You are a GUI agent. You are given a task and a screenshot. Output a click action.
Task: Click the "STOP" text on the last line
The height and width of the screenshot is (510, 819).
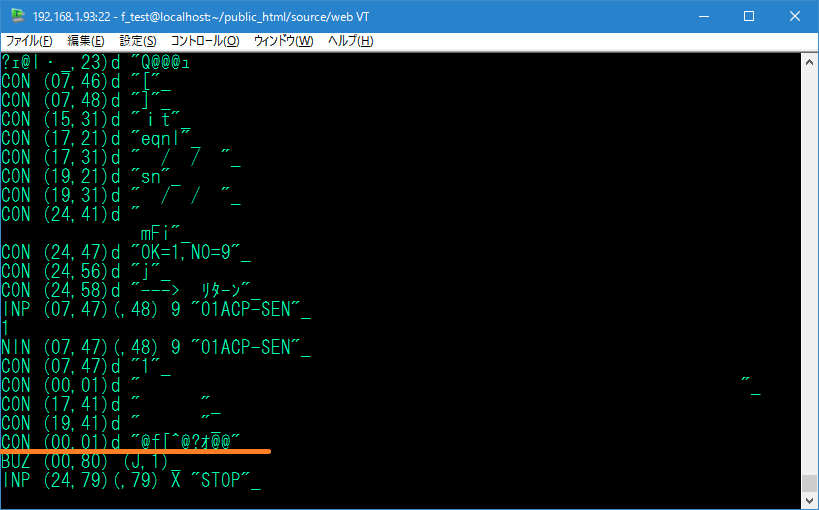coord(219,481)
